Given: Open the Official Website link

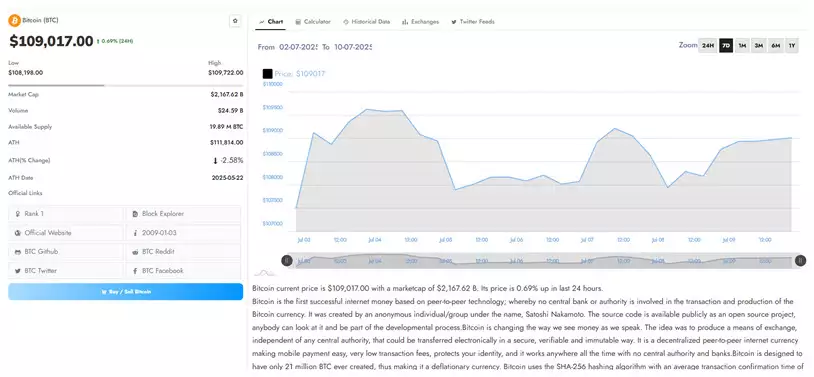Looking at the screenshot, I should 66,233.
